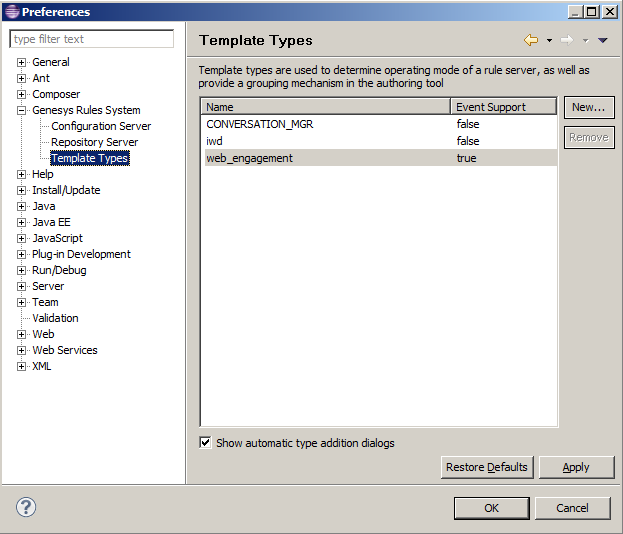Expand the Server tree node
This screenshot has height=534, width=623.
click(21, 286)
